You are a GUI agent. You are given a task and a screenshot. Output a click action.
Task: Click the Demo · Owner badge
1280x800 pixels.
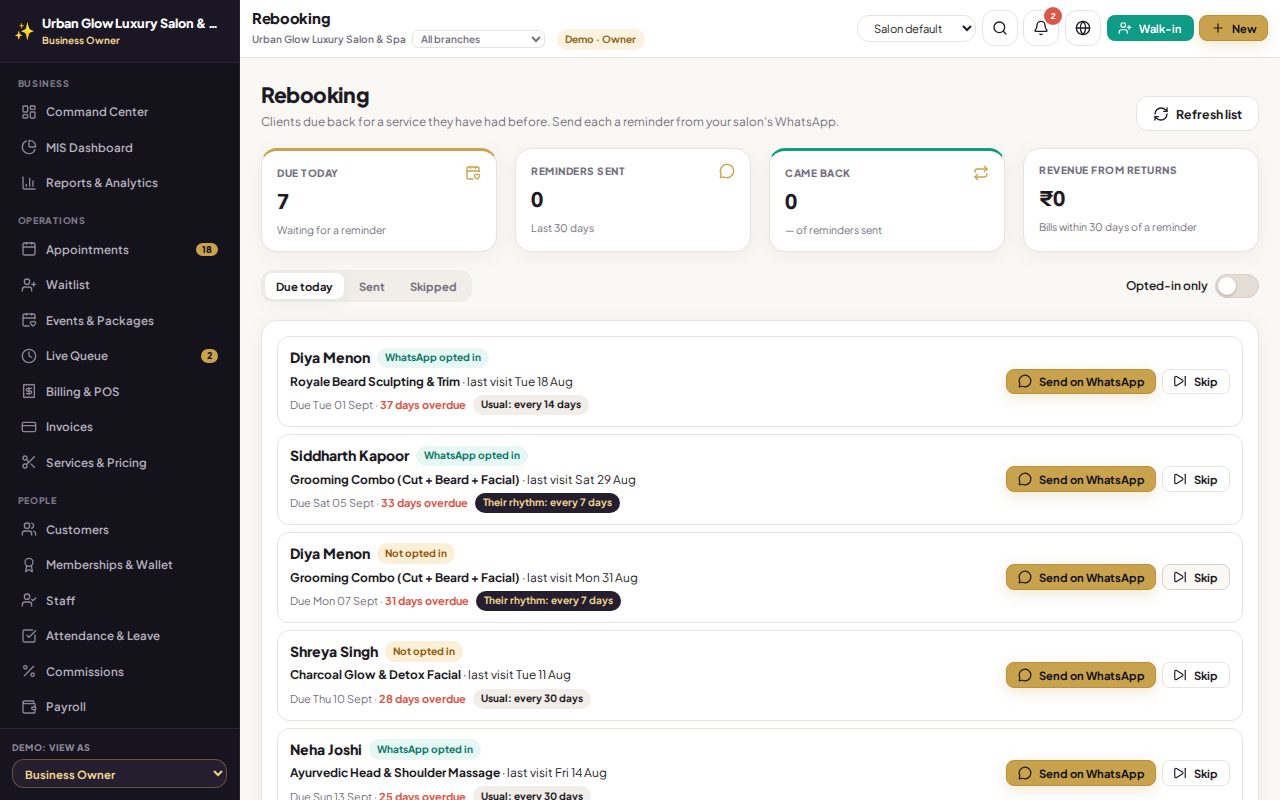pyautogui.click(x=601, y=39)
